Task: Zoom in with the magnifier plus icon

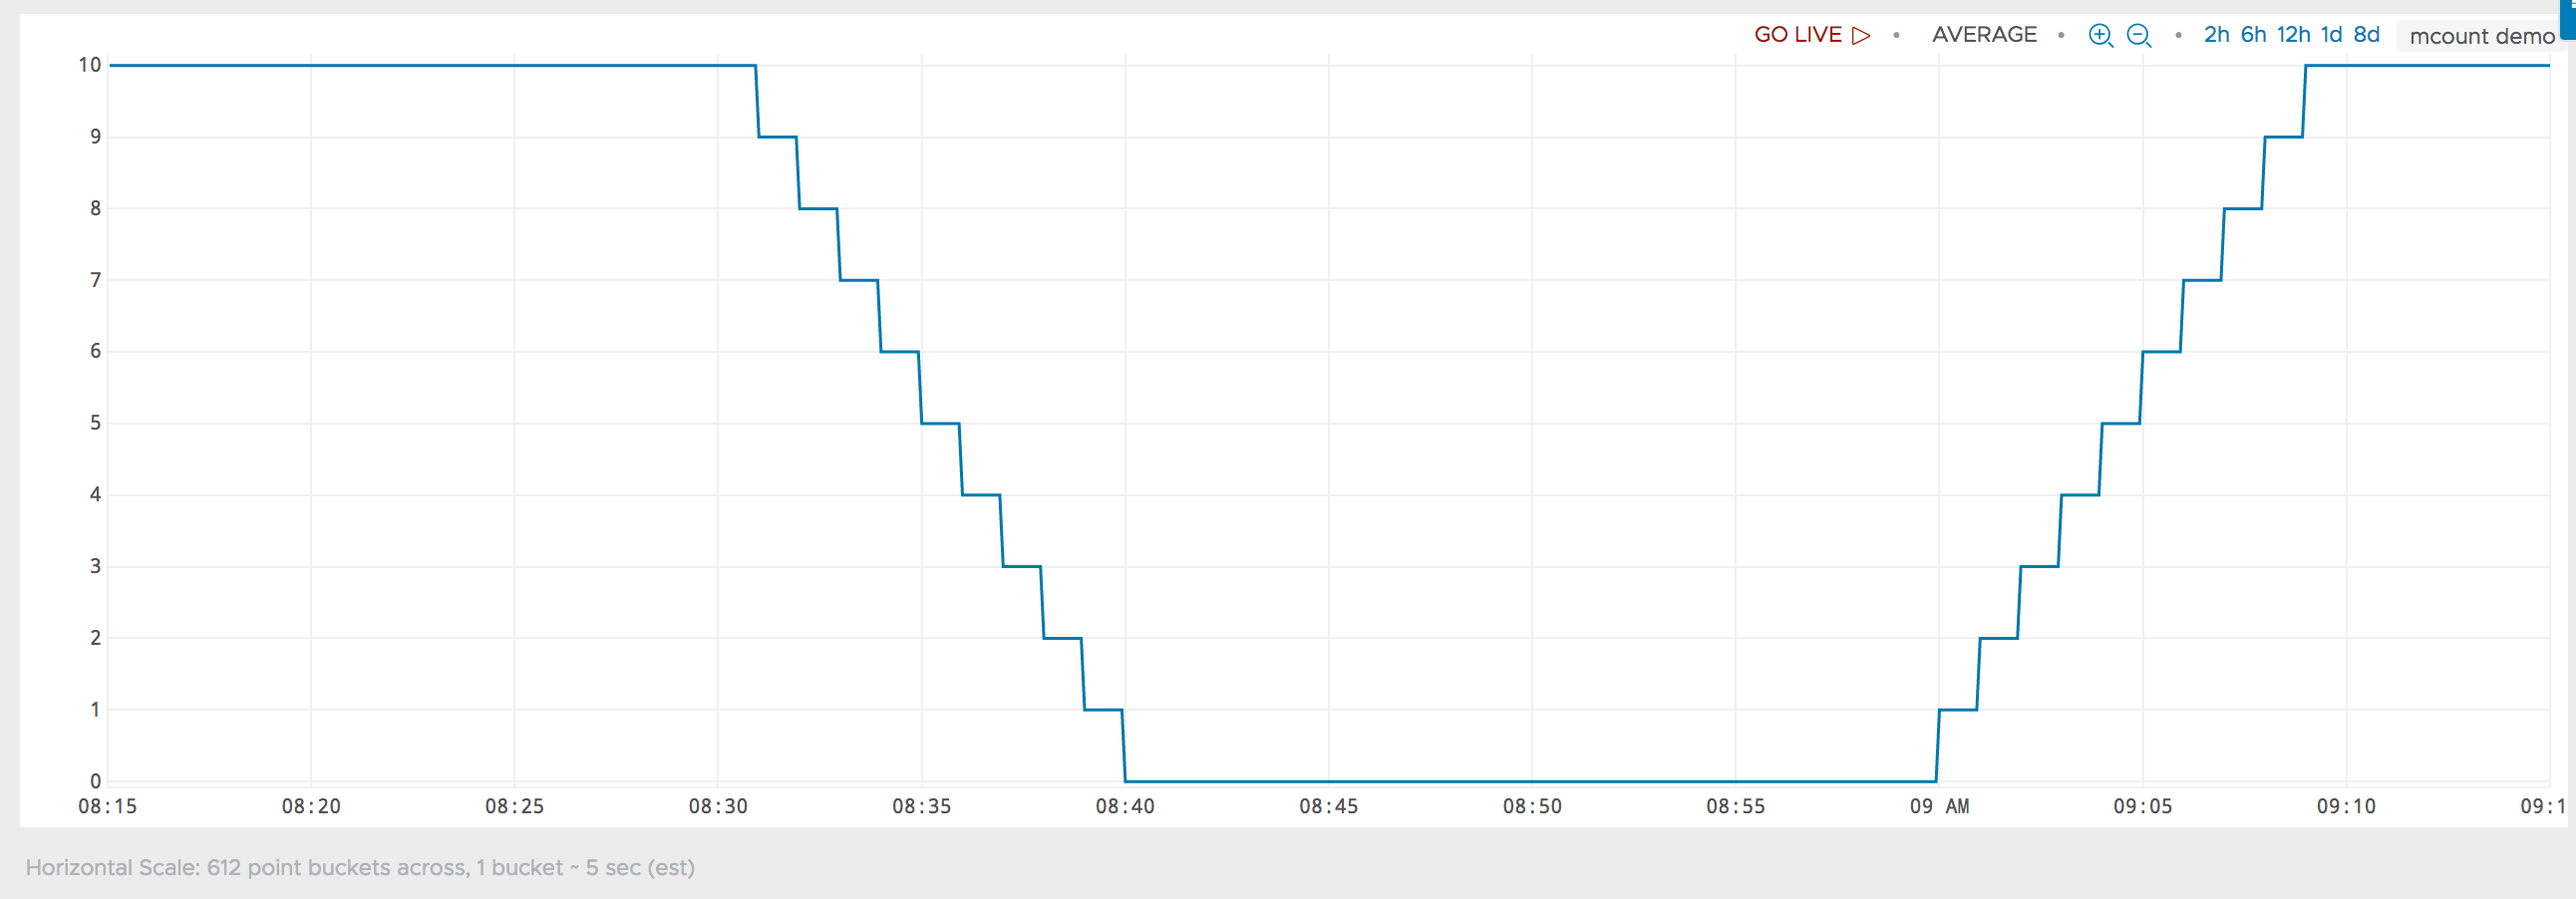Action: [2101, 35]
